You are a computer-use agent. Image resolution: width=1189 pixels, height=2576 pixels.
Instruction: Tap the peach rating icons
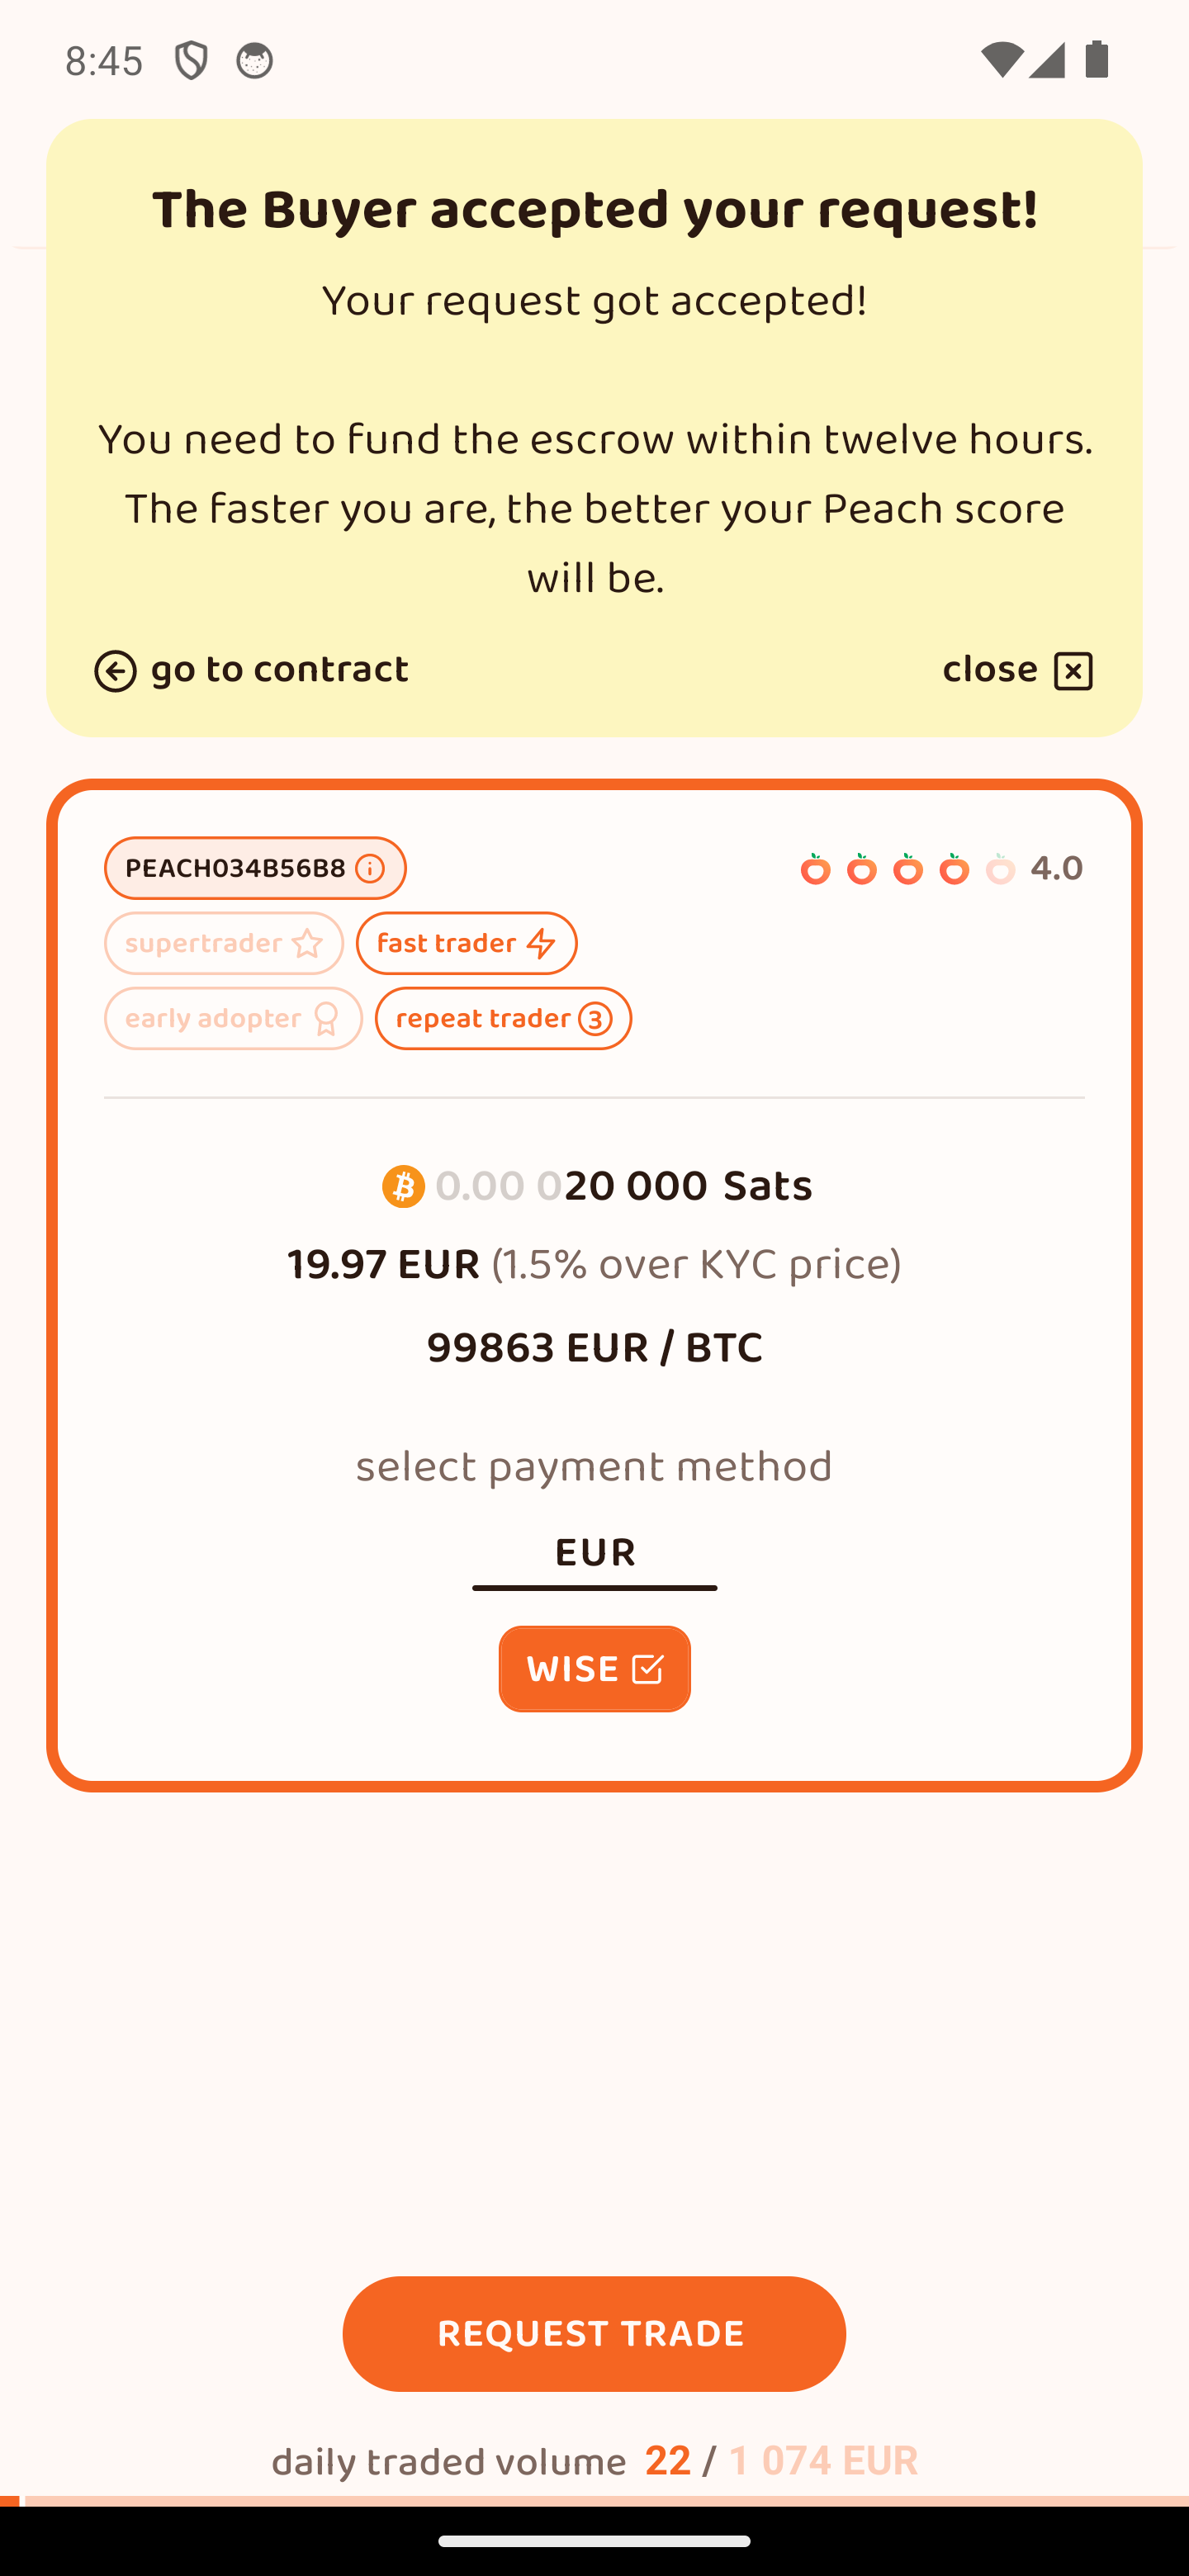[x=907, y=869]
